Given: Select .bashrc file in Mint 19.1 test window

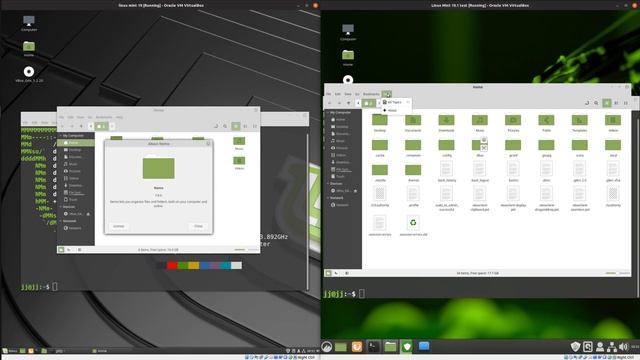Looking at the screenshot, I should (513, 171).
